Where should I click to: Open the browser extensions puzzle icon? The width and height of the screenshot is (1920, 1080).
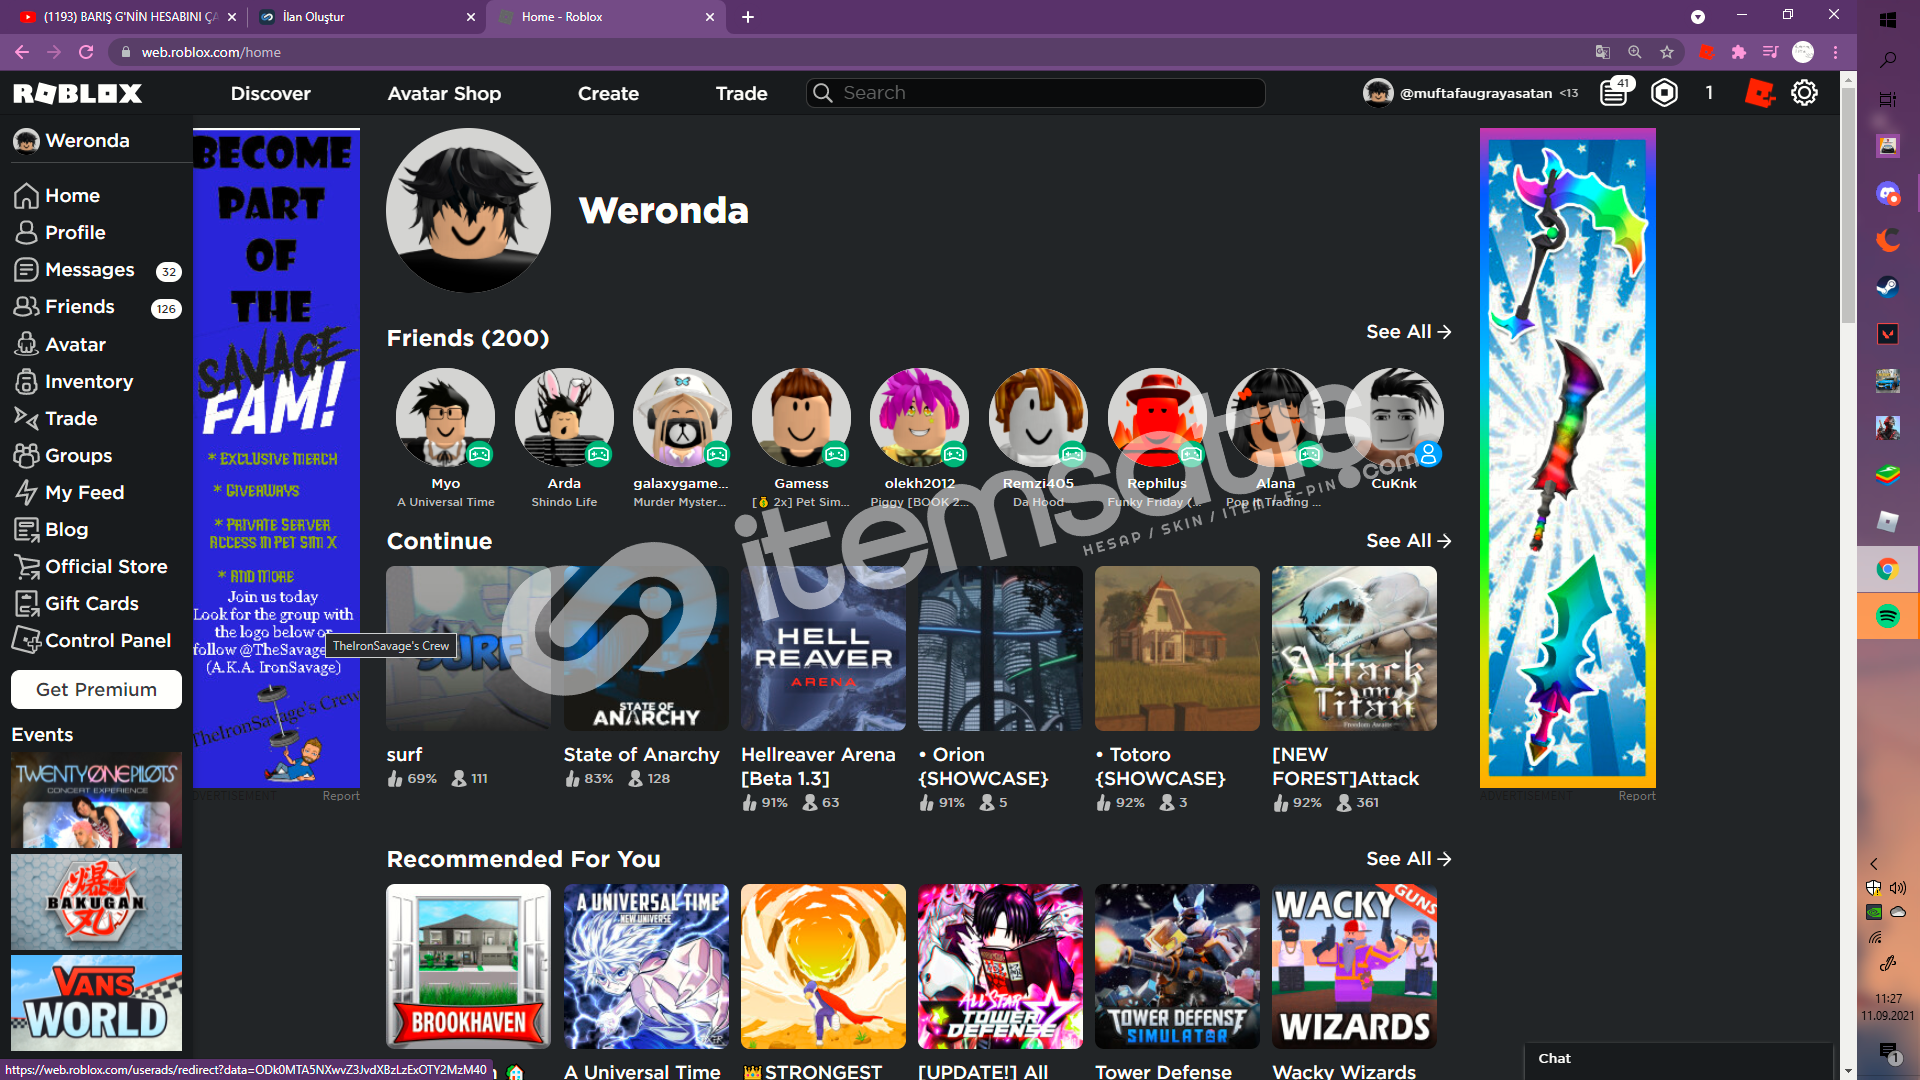[1739, 52]
